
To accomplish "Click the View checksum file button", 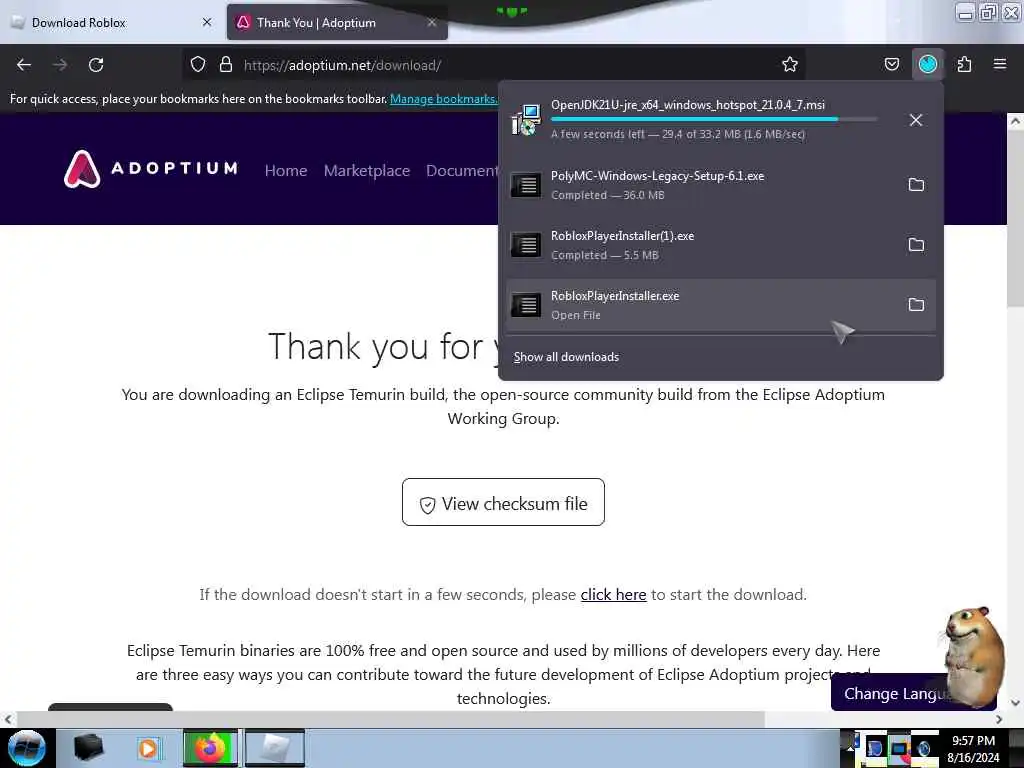I will [x=504, y=502].
